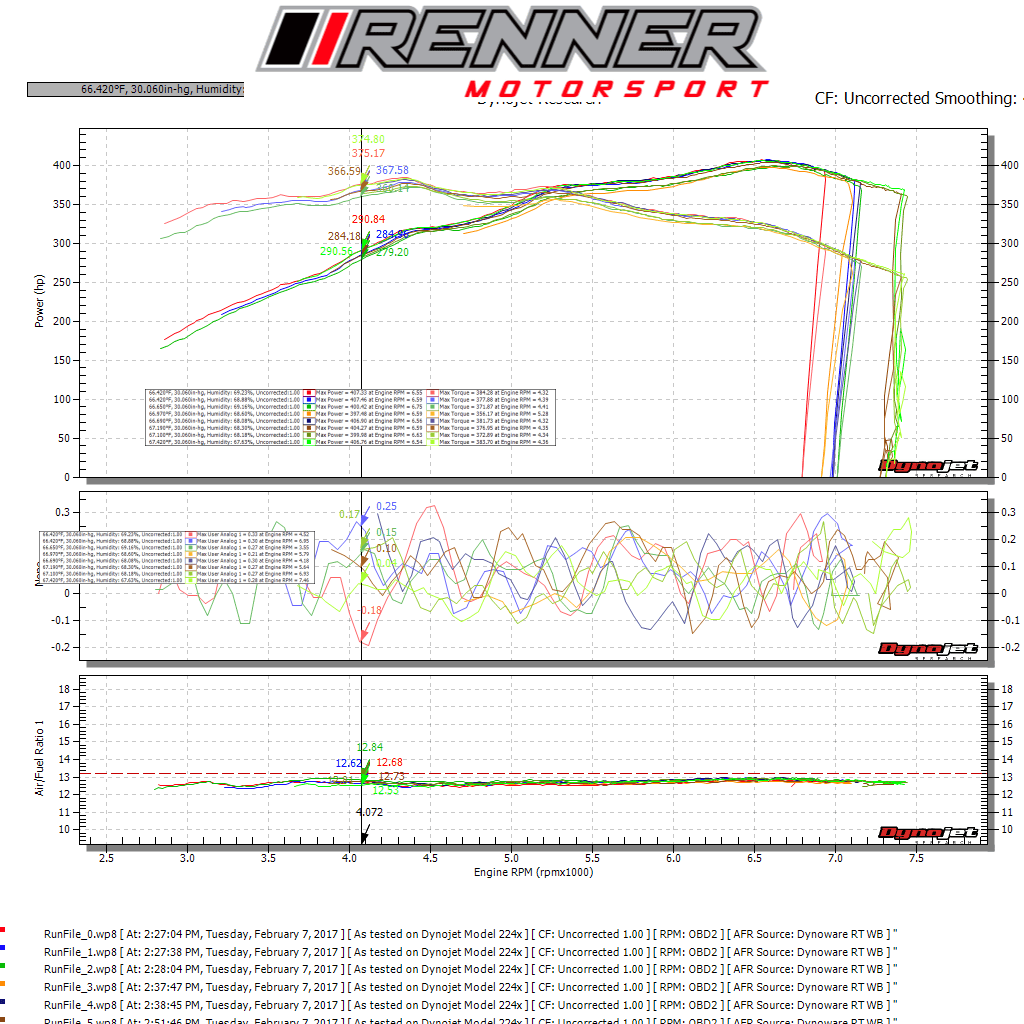This screenshot has height=1024, width=1024.
Task: Click the 'Max Power = 406.76' legend row
Action: 369,442
